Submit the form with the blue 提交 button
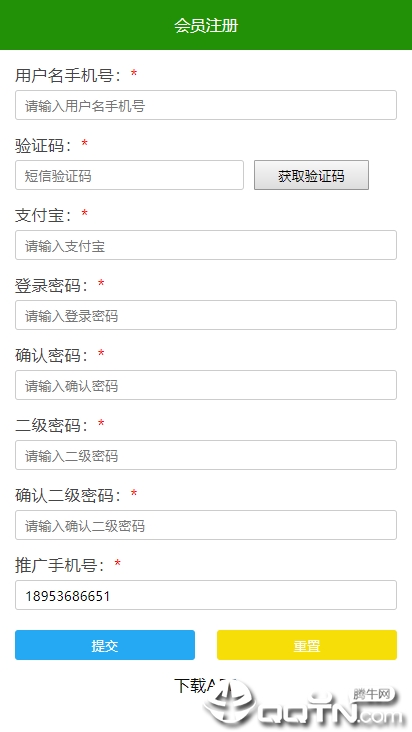The height and width of the screenshot is (732, 412). [x=105, y=645]
